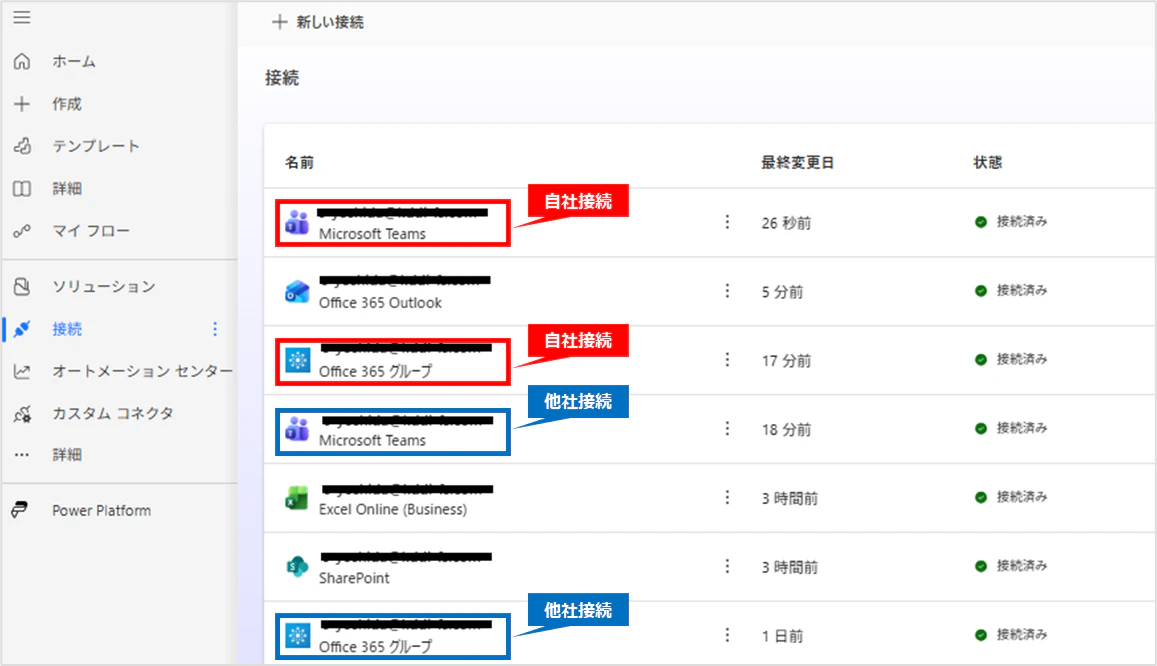Click the 26 秒前 modified time
The image size is (1157, 666).
pos(786,223)
